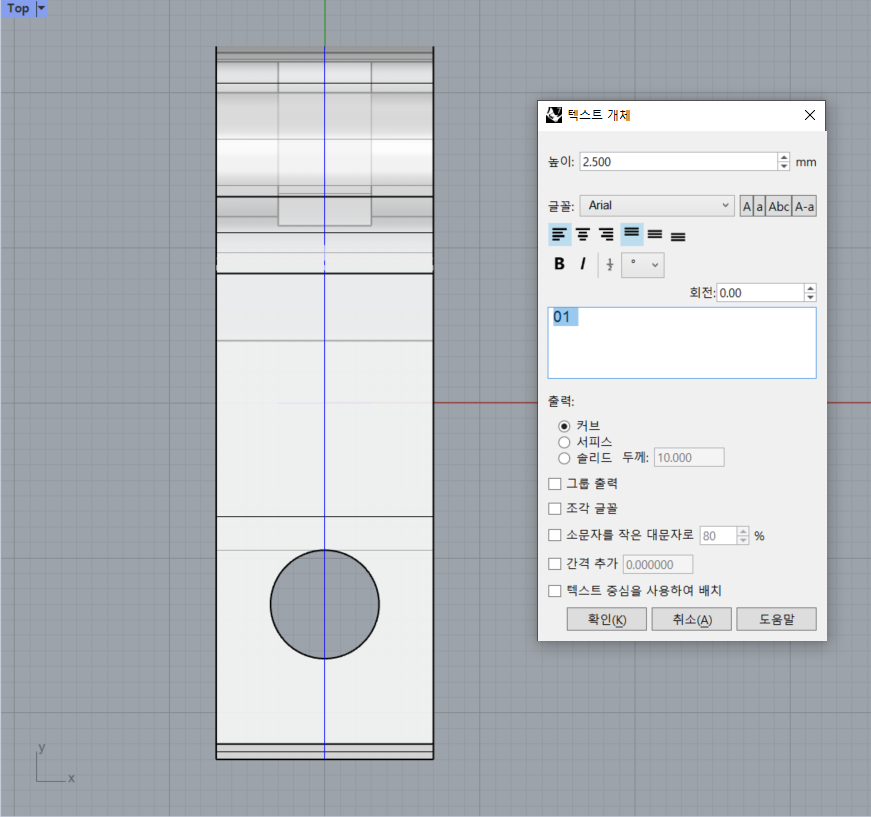Open the Arial font dropdown

point(725,205)
